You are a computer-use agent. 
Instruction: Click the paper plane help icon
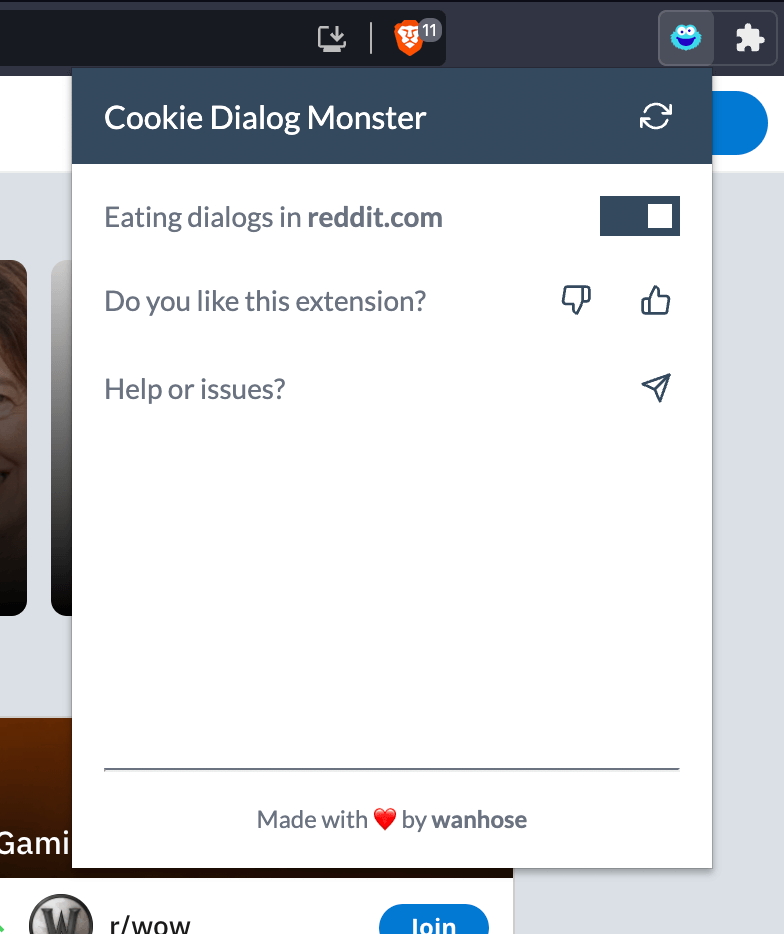pyautogui.click(x=656, y=388)
